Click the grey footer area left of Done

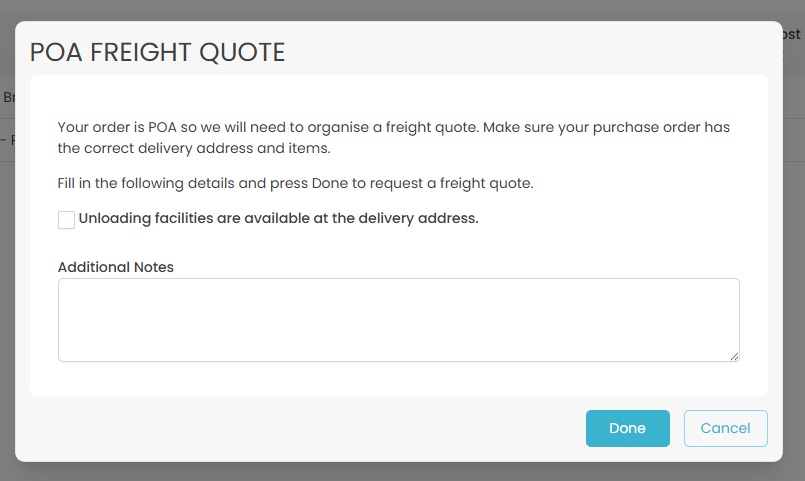[x=300, y=428]
